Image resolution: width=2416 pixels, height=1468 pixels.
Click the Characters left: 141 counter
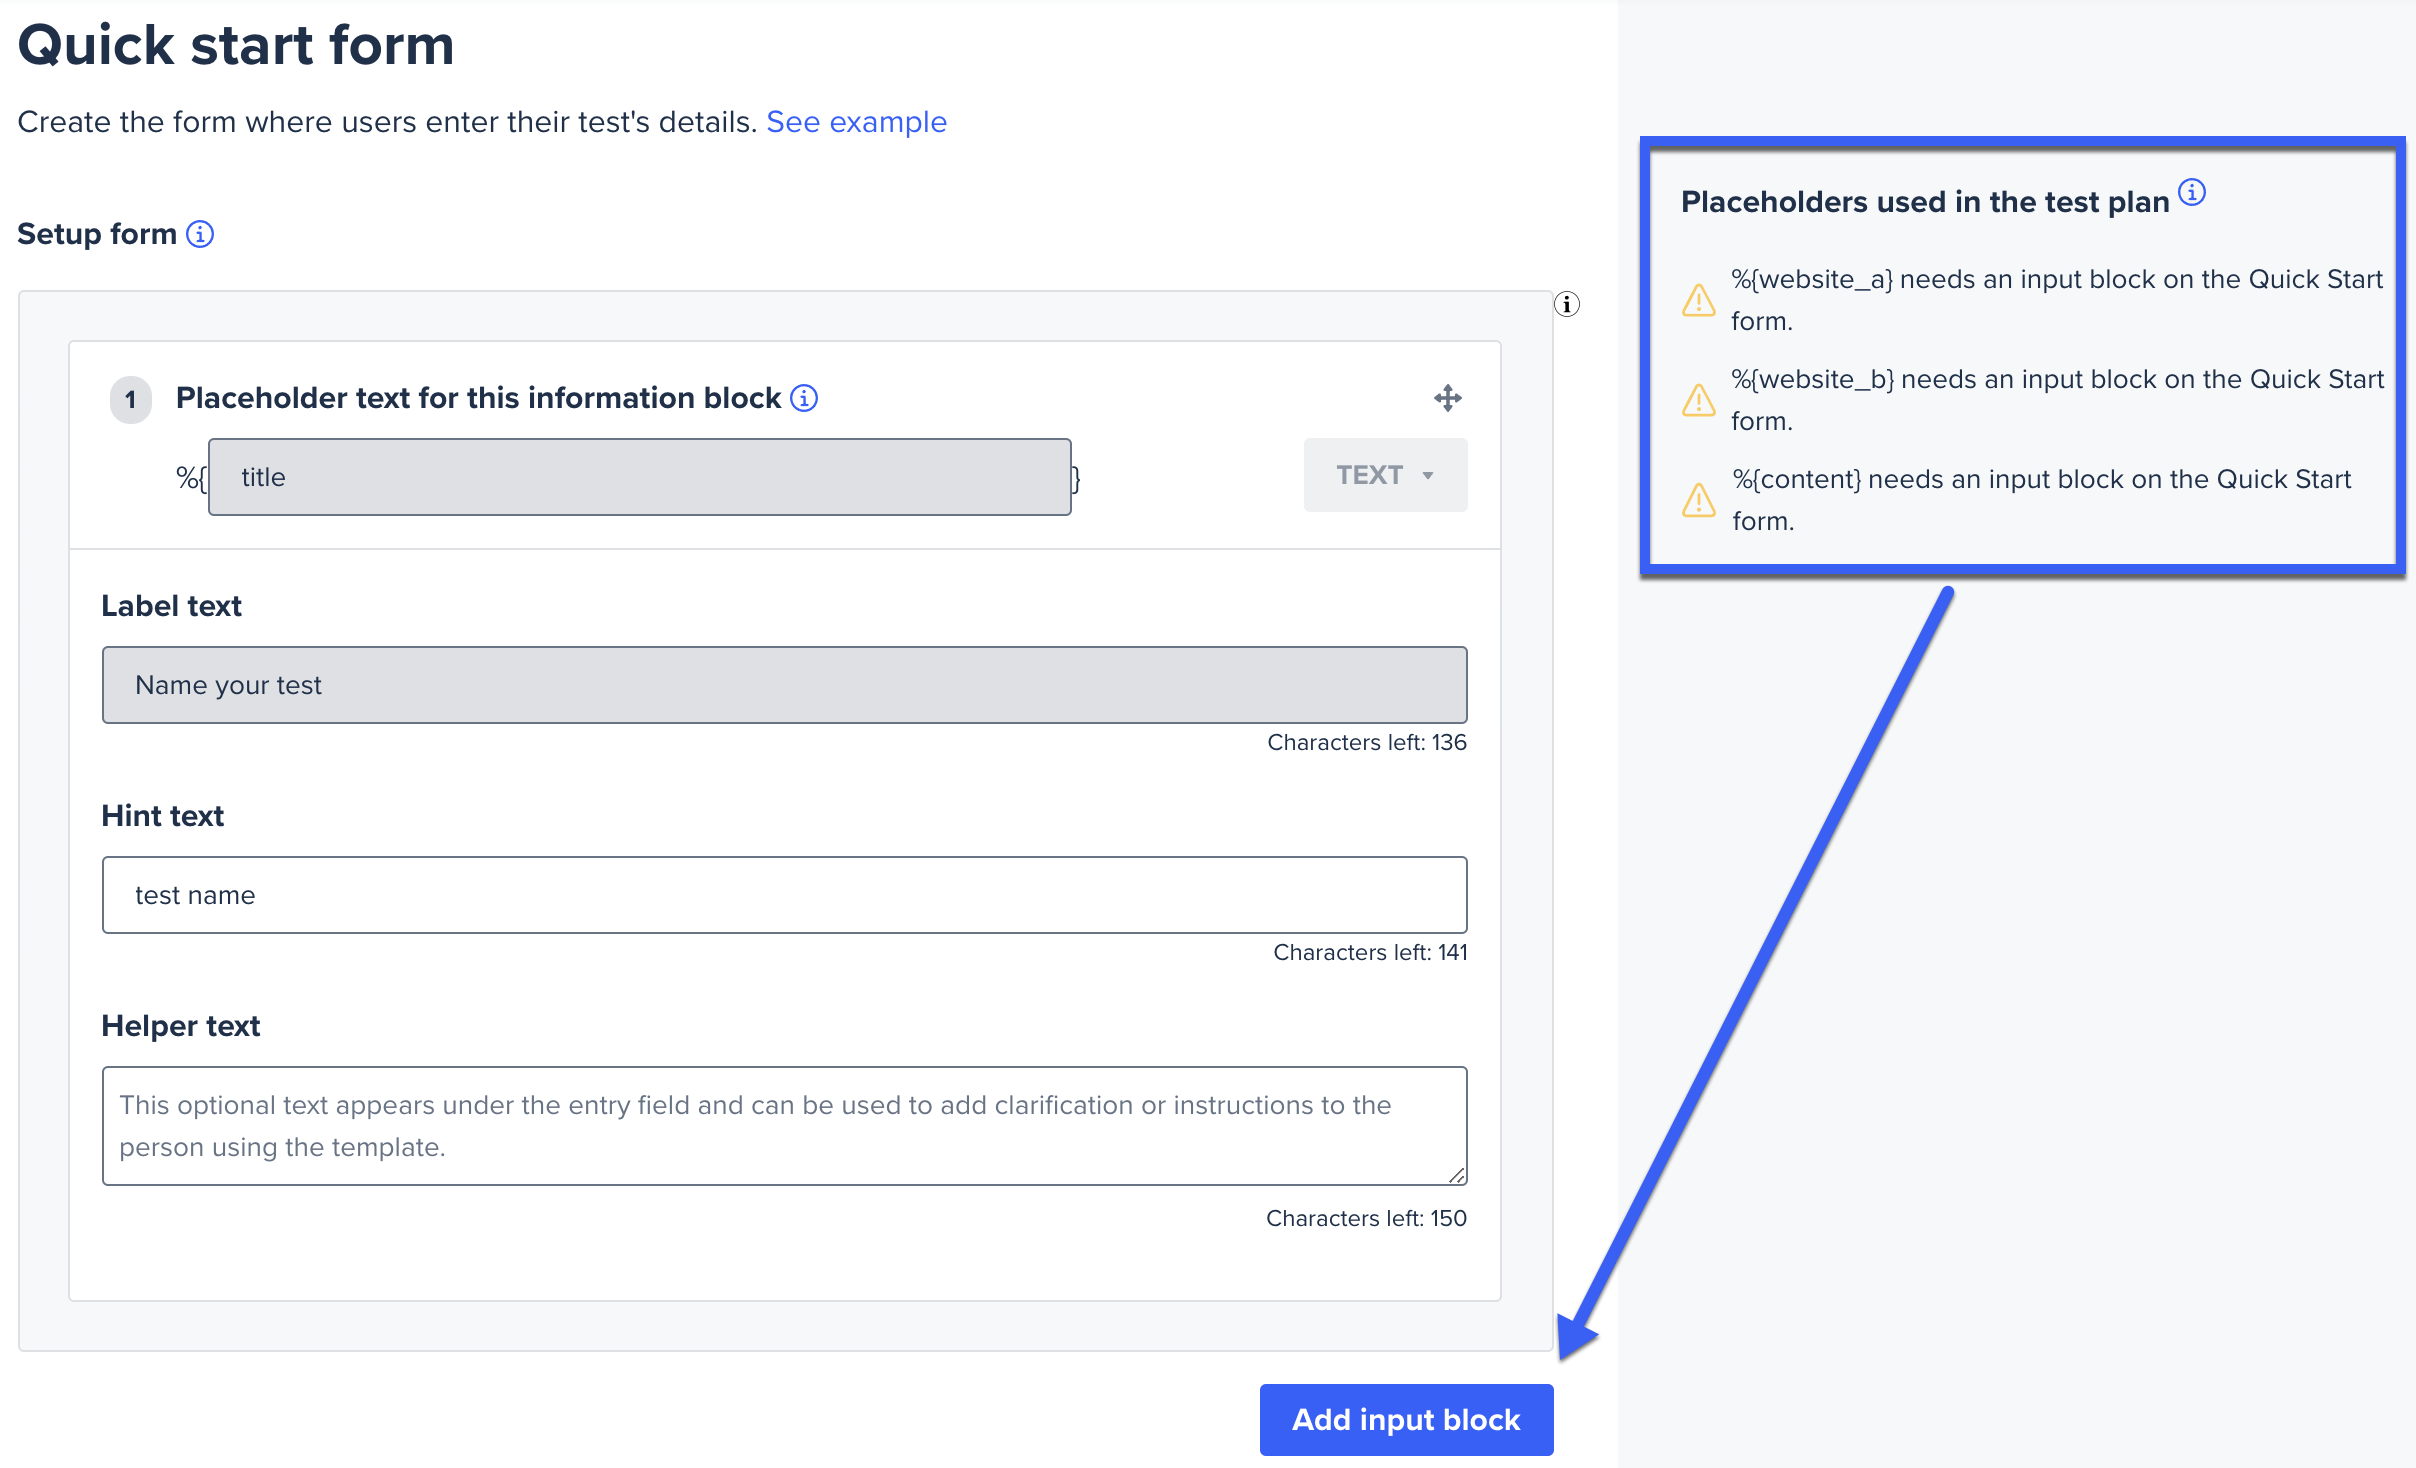(1370, 952)
